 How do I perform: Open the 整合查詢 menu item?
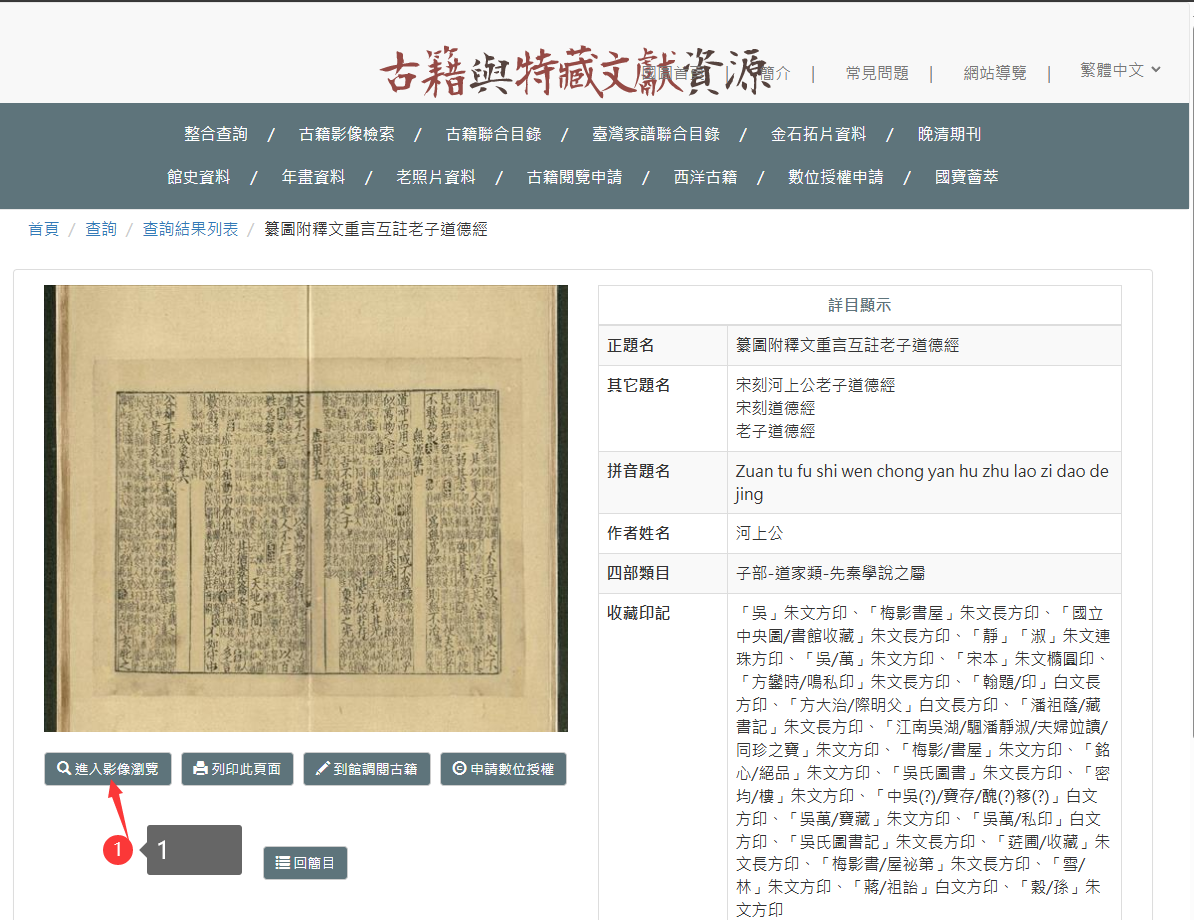[x=215, y=134]
